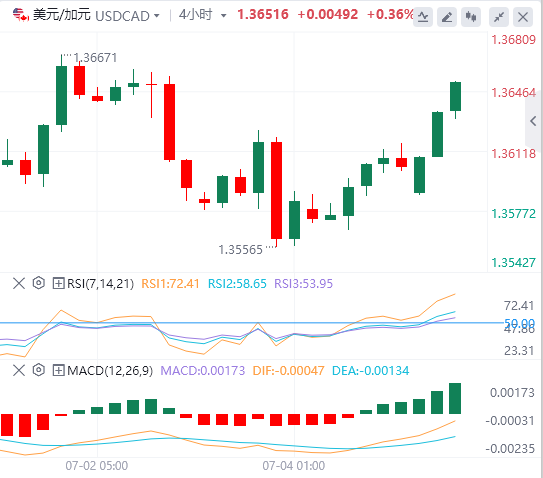Select the 07-02 05:00 time axis label
Image resolution: width=543 pixels, height=478 pixels.
[x=97, y=466]
